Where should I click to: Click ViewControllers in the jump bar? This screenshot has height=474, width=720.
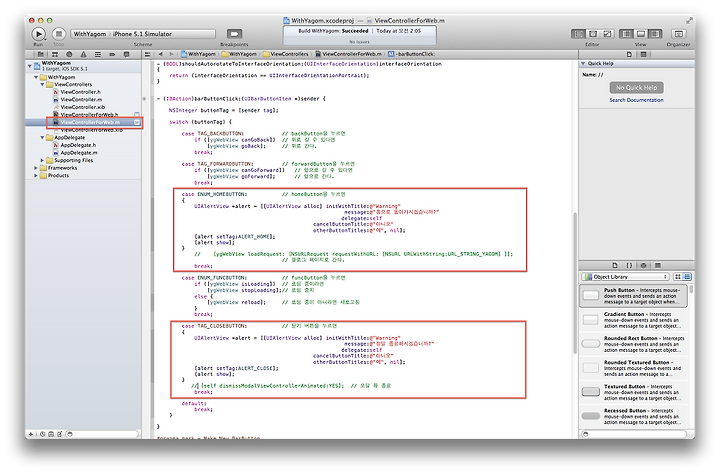pyautogui.click(x=285, y=54)
